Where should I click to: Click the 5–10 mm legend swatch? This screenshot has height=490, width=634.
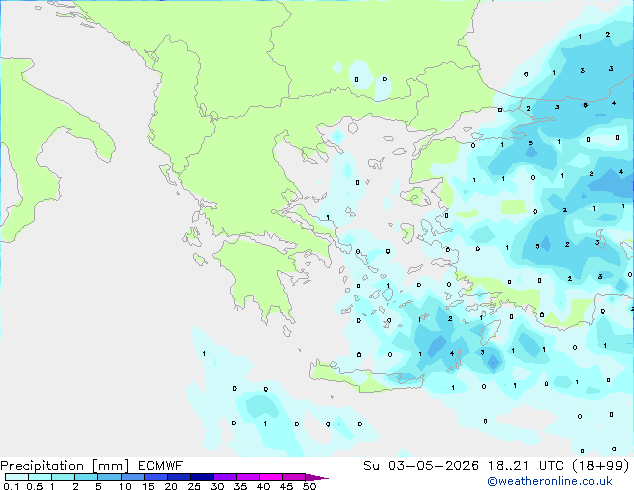pyautogui.click(x=109, y=477)
